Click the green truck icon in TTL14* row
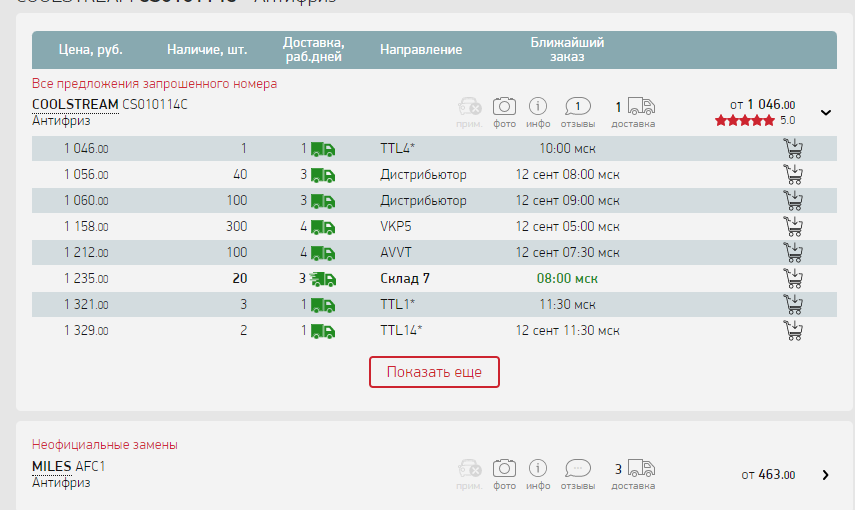Screen dimensions: 855x510 point(323,331)
